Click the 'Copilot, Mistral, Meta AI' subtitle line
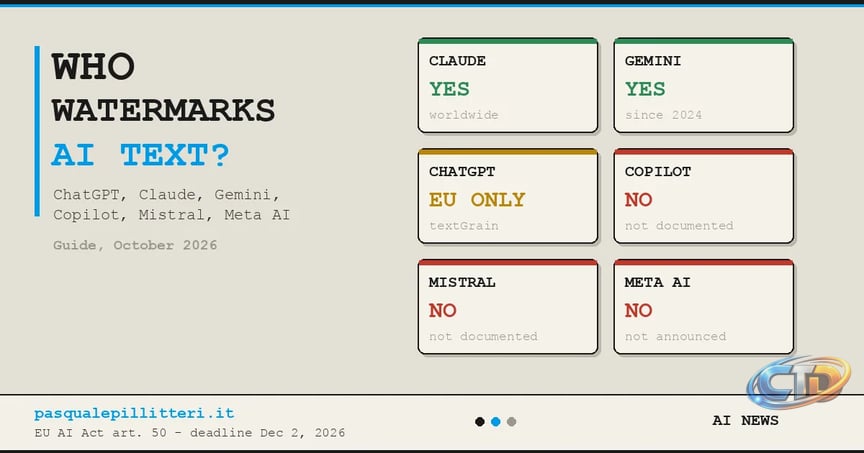 171,215
